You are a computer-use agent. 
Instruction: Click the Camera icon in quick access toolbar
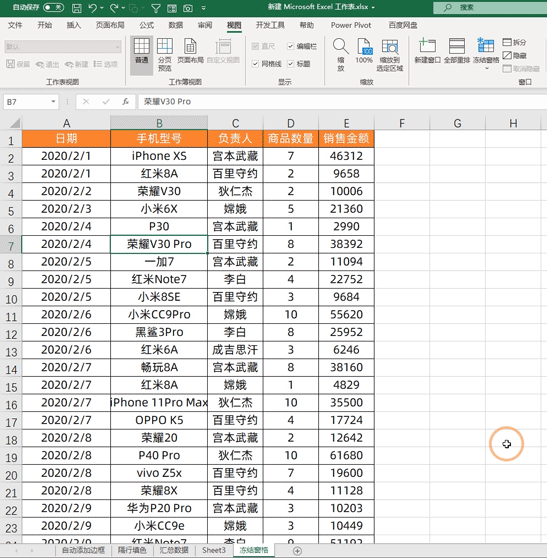click(188, 8)
